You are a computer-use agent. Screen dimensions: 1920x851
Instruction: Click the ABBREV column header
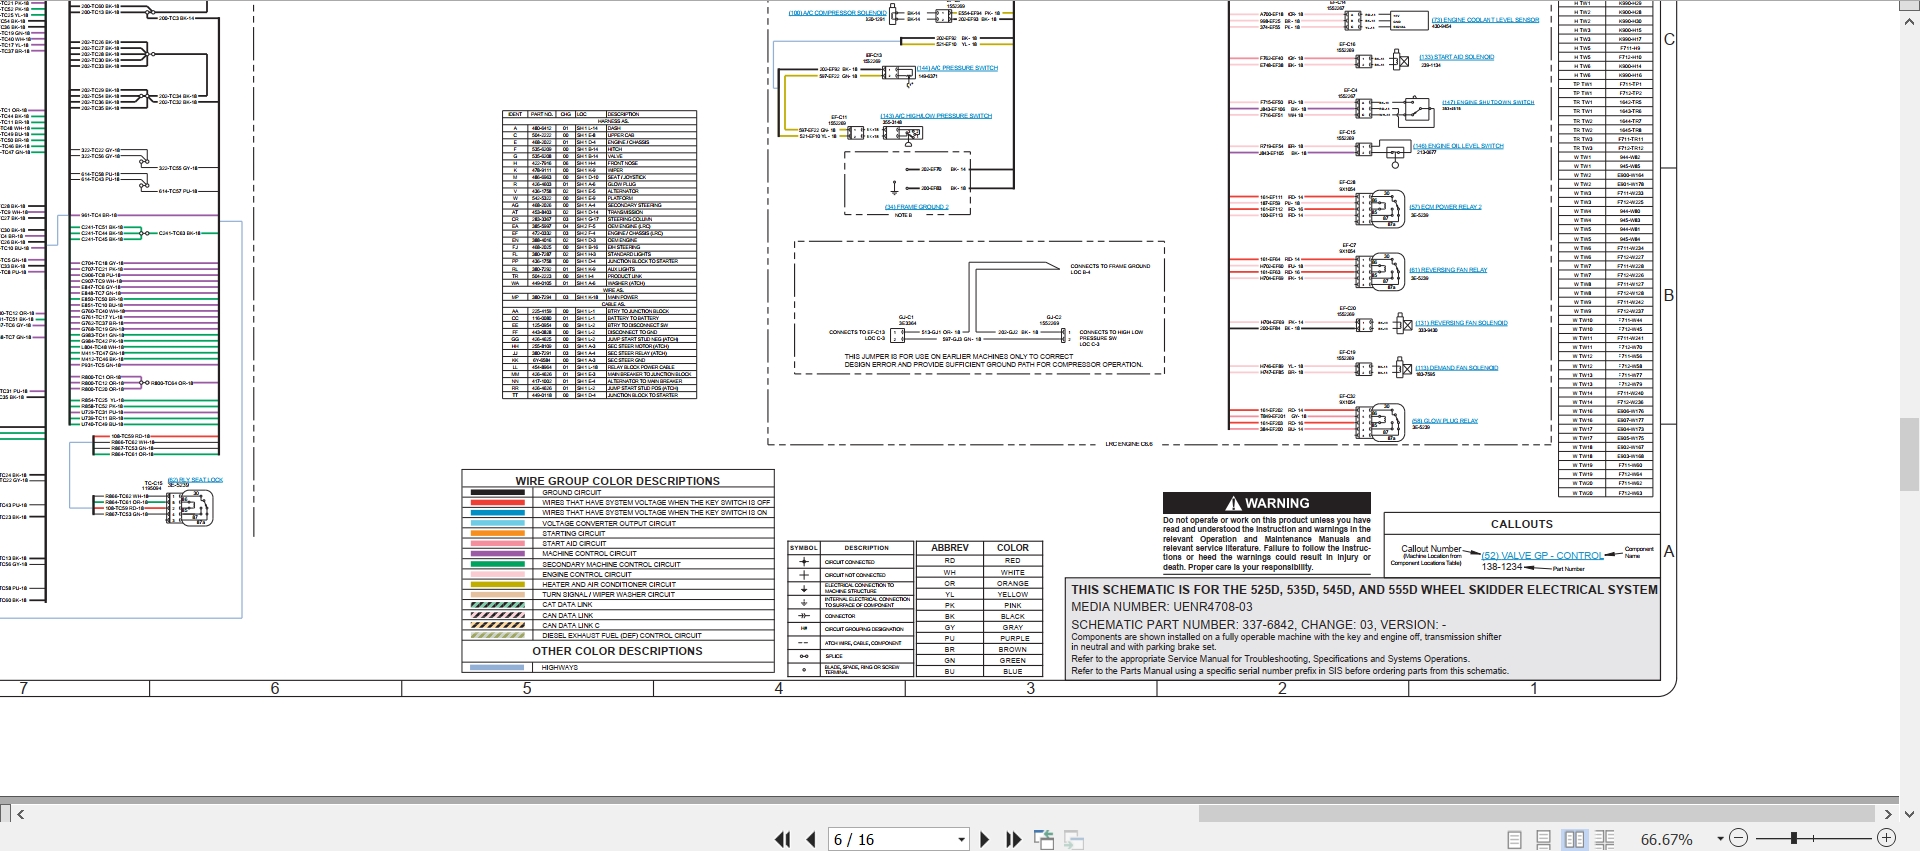coord(949,548)
